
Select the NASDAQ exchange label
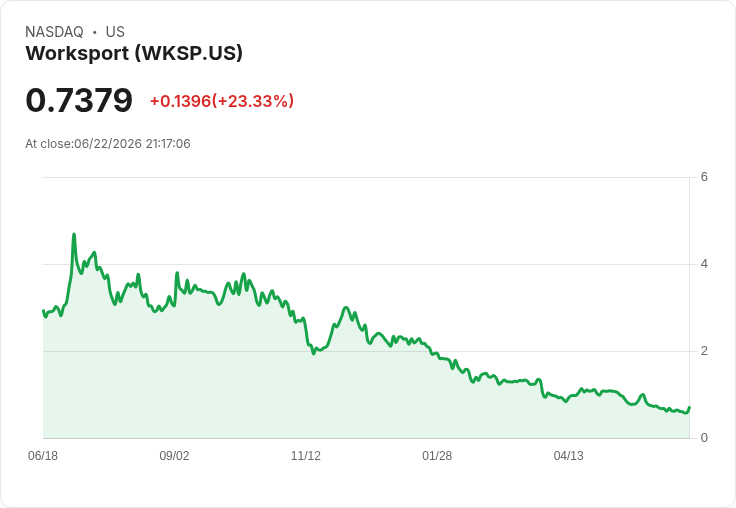pyautogui.click(x=54, y=32)
